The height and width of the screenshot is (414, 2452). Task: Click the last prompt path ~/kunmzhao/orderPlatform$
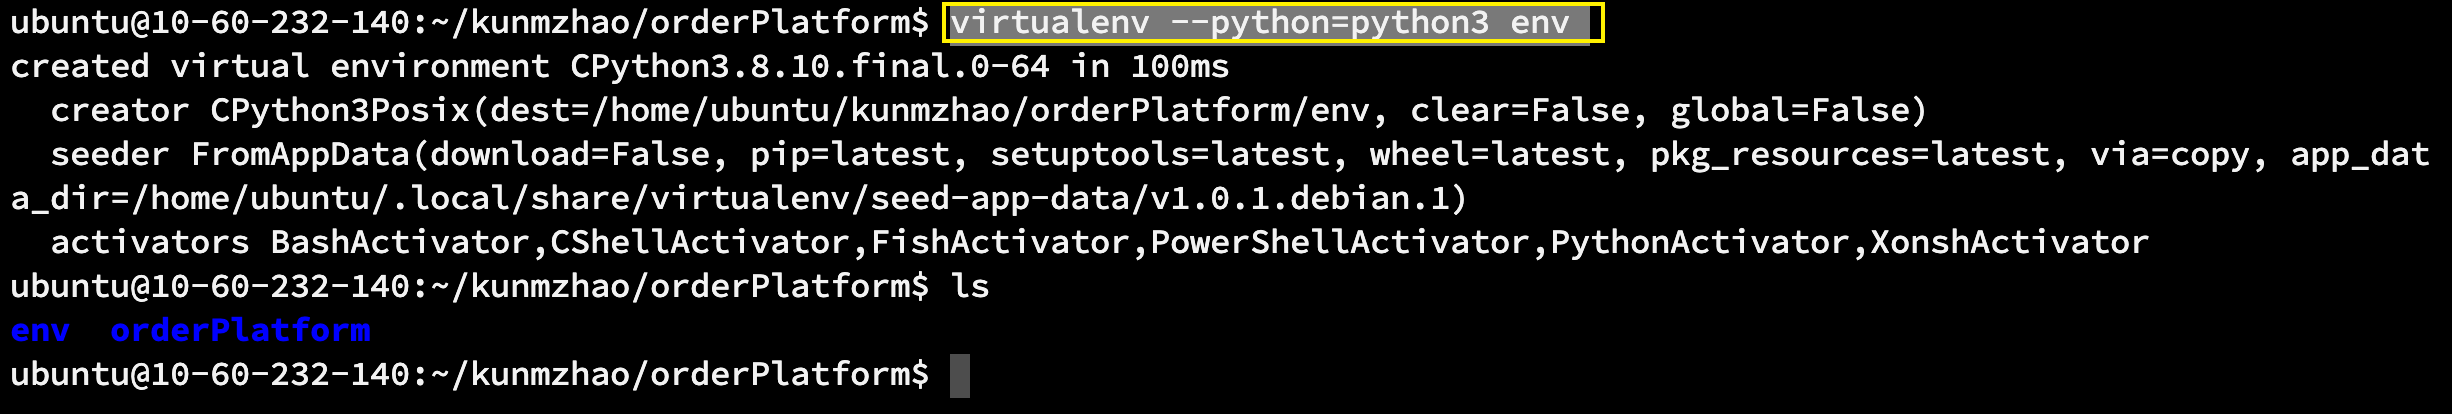point(680,375)
